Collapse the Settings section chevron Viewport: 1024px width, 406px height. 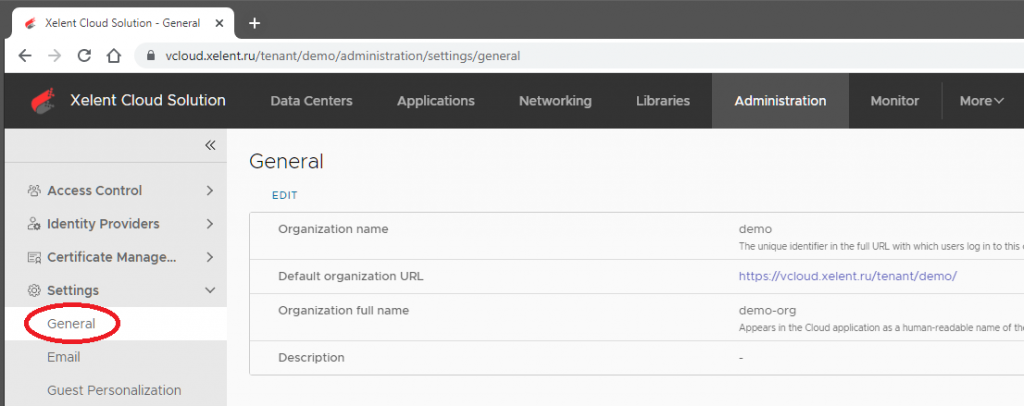click(x=210, y=290)
